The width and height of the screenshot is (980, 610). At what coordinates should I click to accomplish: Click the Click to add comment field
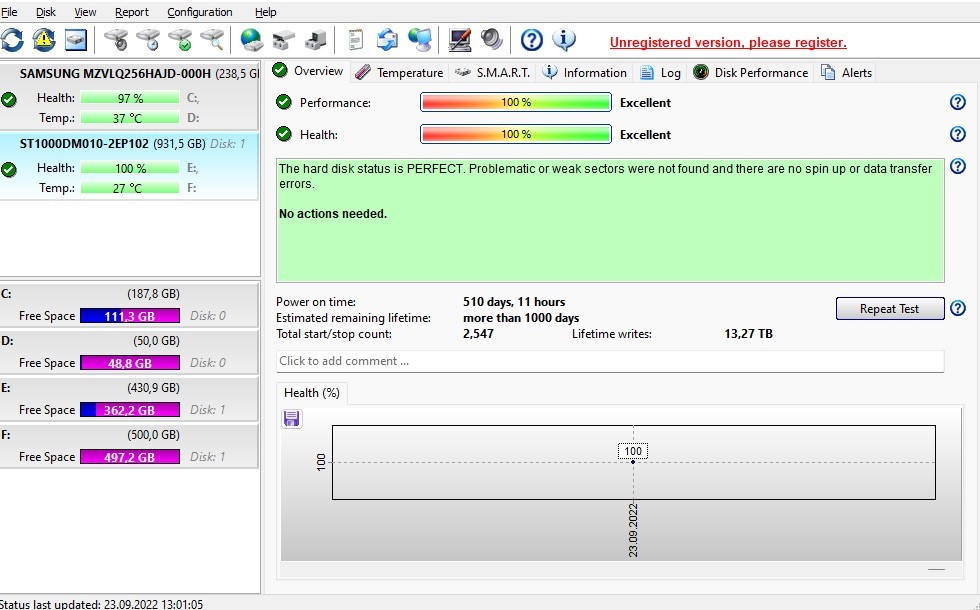[x=609, y=361]
